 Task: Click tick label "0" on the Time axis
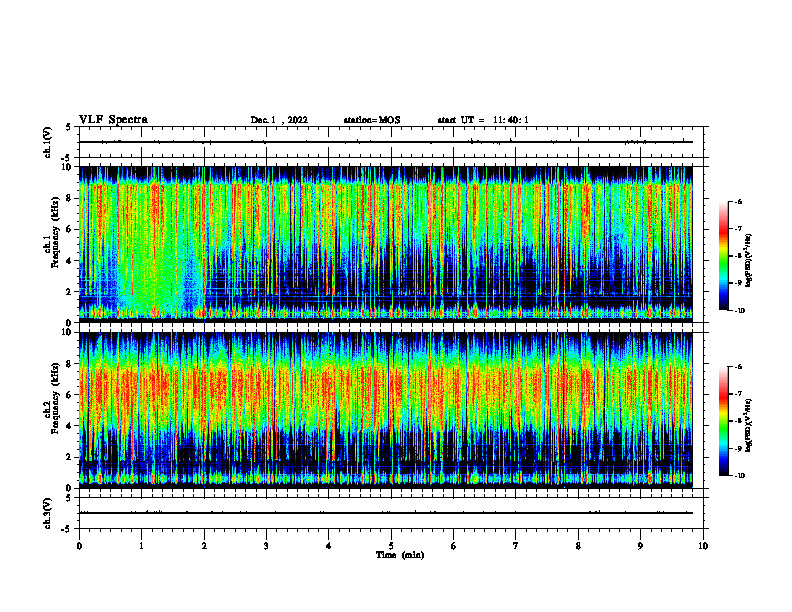79,546
